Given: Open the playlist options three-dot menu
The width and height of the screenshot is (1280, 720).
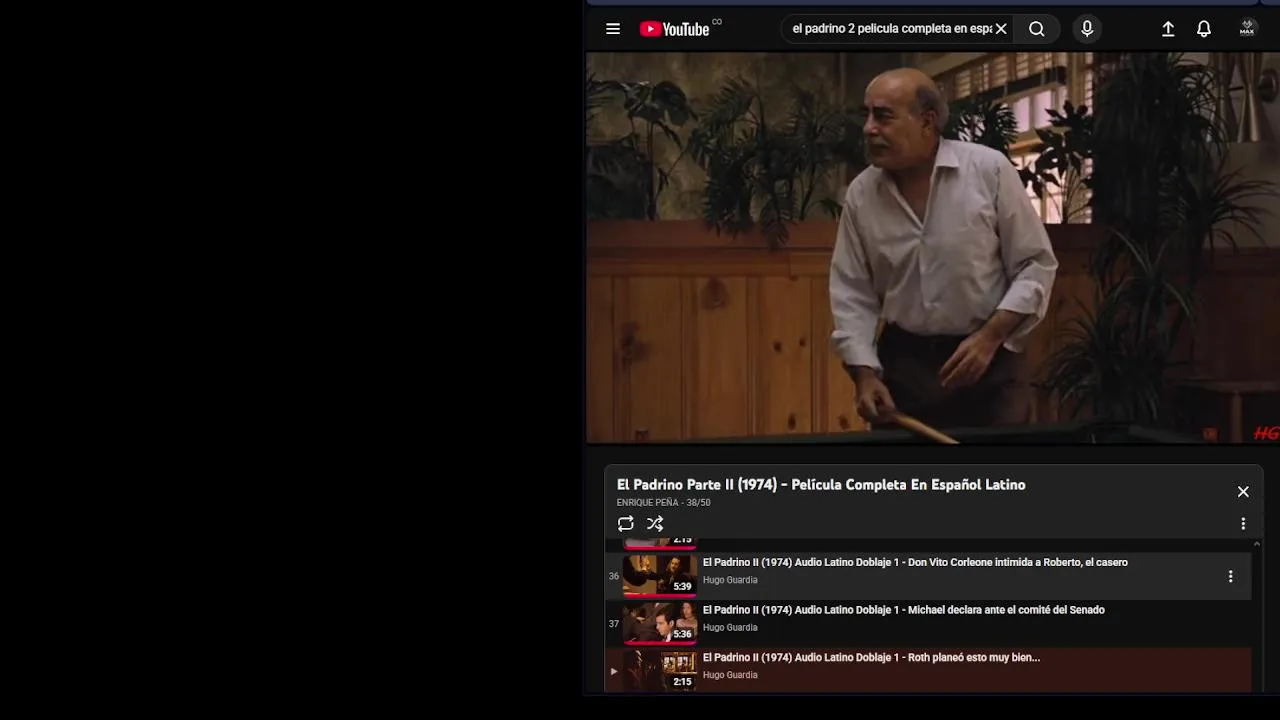Looking at the screenshot, I should click(x=1243, y=524).
